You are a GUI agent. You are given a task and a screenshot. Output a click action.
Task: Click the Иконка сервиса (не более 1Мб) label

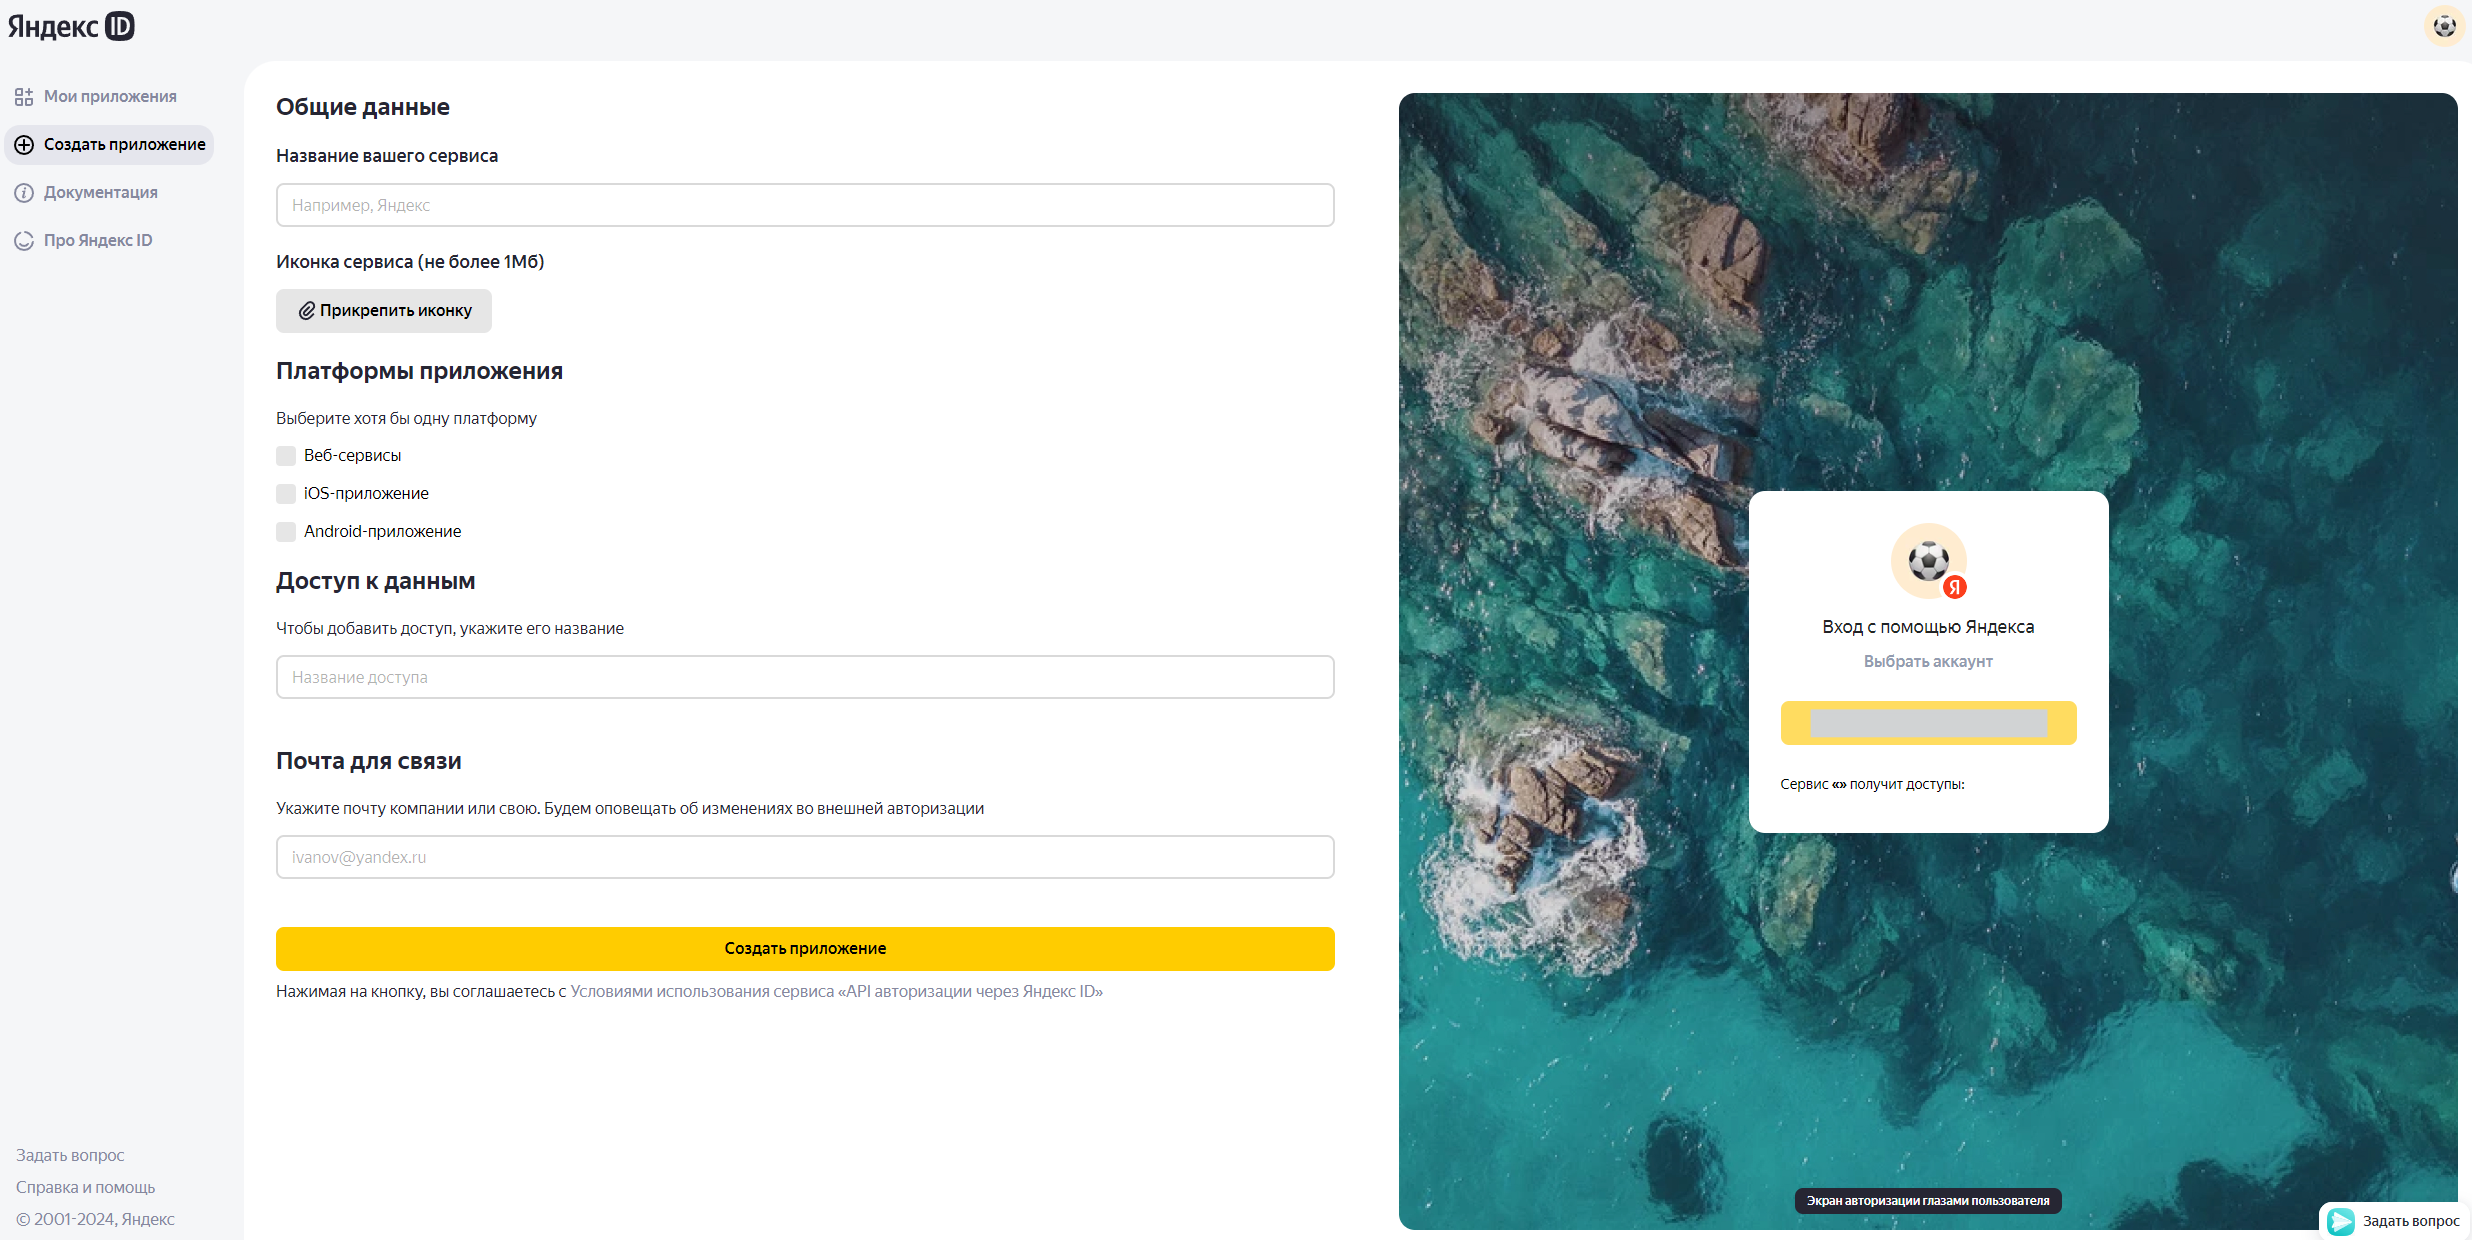point(410,262)
